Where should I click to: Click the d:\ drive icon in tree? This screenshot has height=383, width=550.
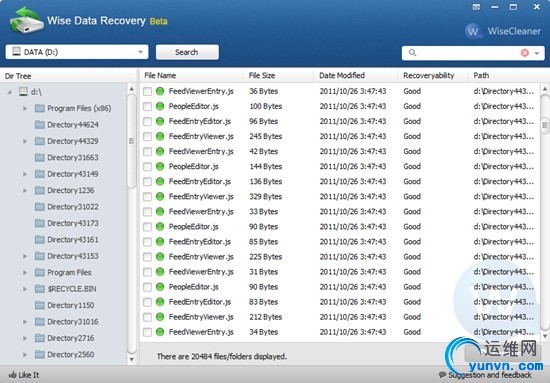pos(23,92)
